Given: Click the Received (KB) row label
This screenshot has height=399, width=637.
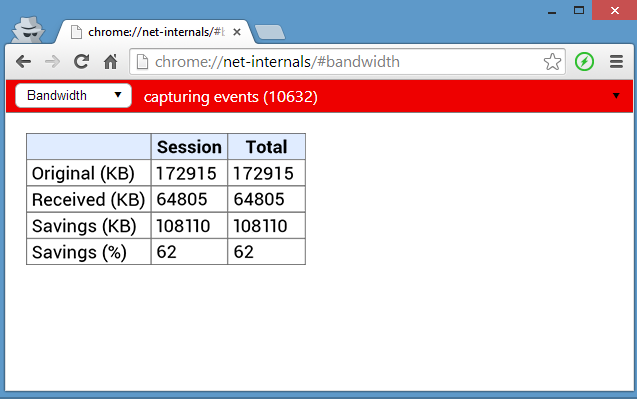Looking at the screenshot, I should 88,200.
